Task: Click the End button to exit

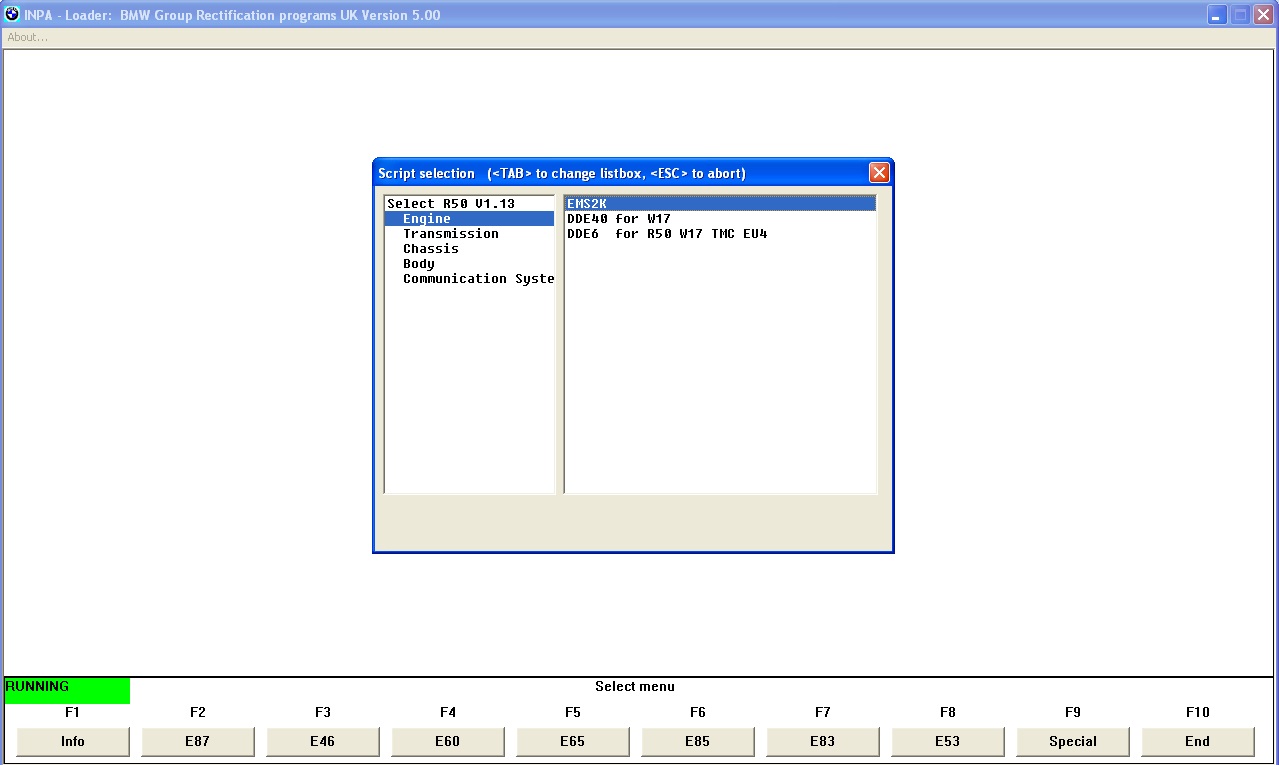Action: click(1197, 741)
